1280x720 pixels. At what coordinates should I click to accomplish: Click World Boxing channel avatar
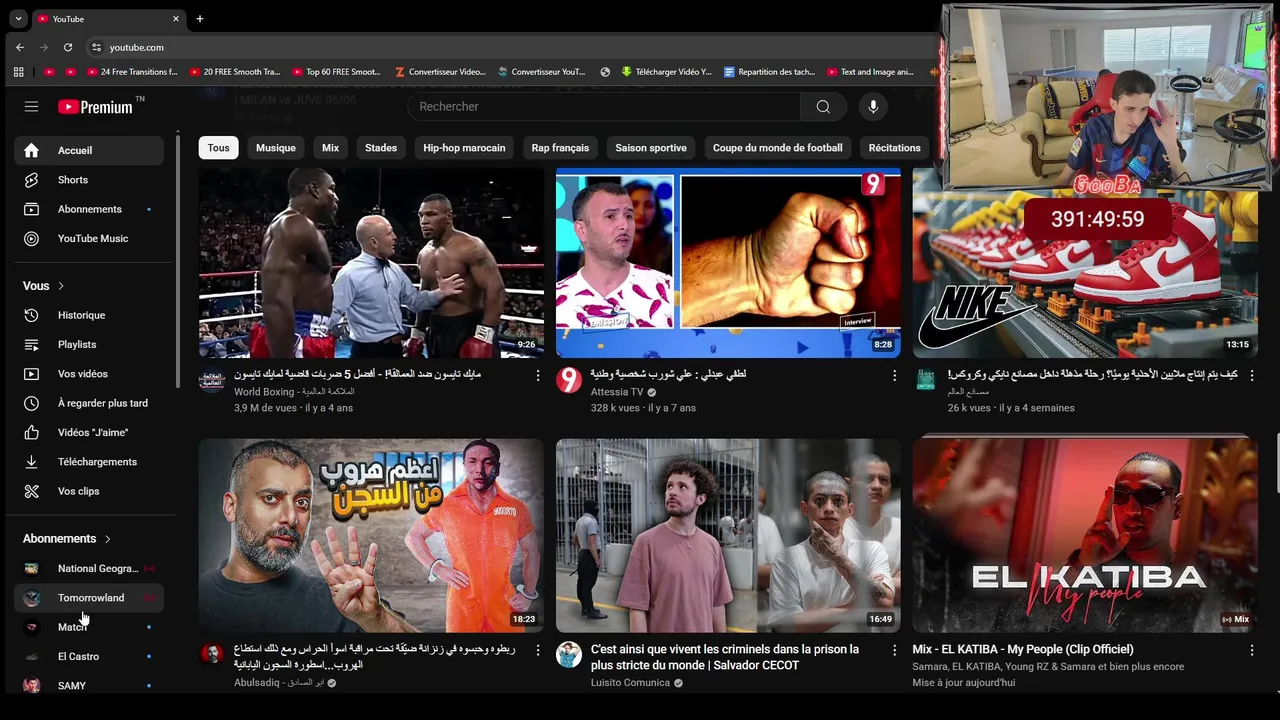(212, 380)
